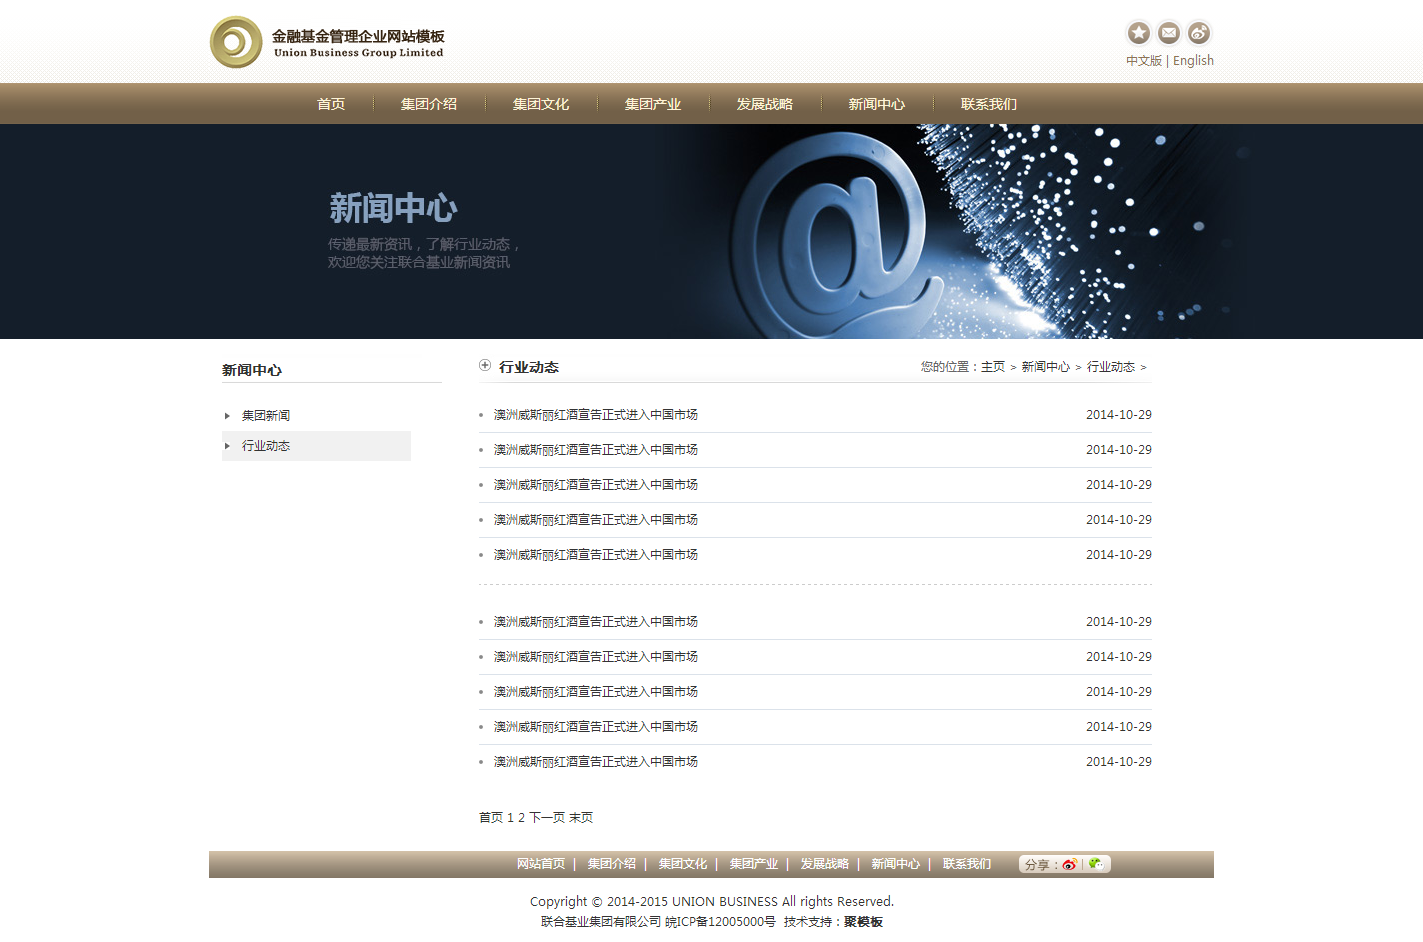Open 集团产业 in the top navigation bar
Image resolution: width=1423 pixels, height=942 pixels.
653,104
